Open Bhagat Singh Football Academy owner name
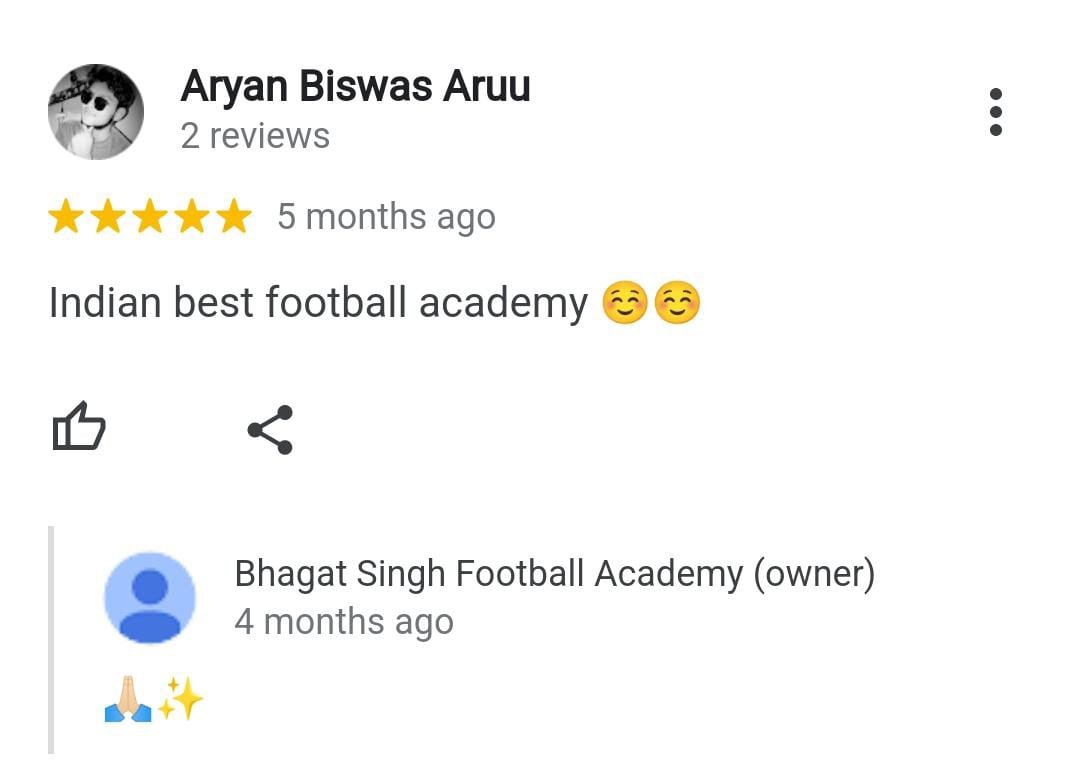Image resolution: width=1080 pixels, height=784 pixels. tap(554, 574)
